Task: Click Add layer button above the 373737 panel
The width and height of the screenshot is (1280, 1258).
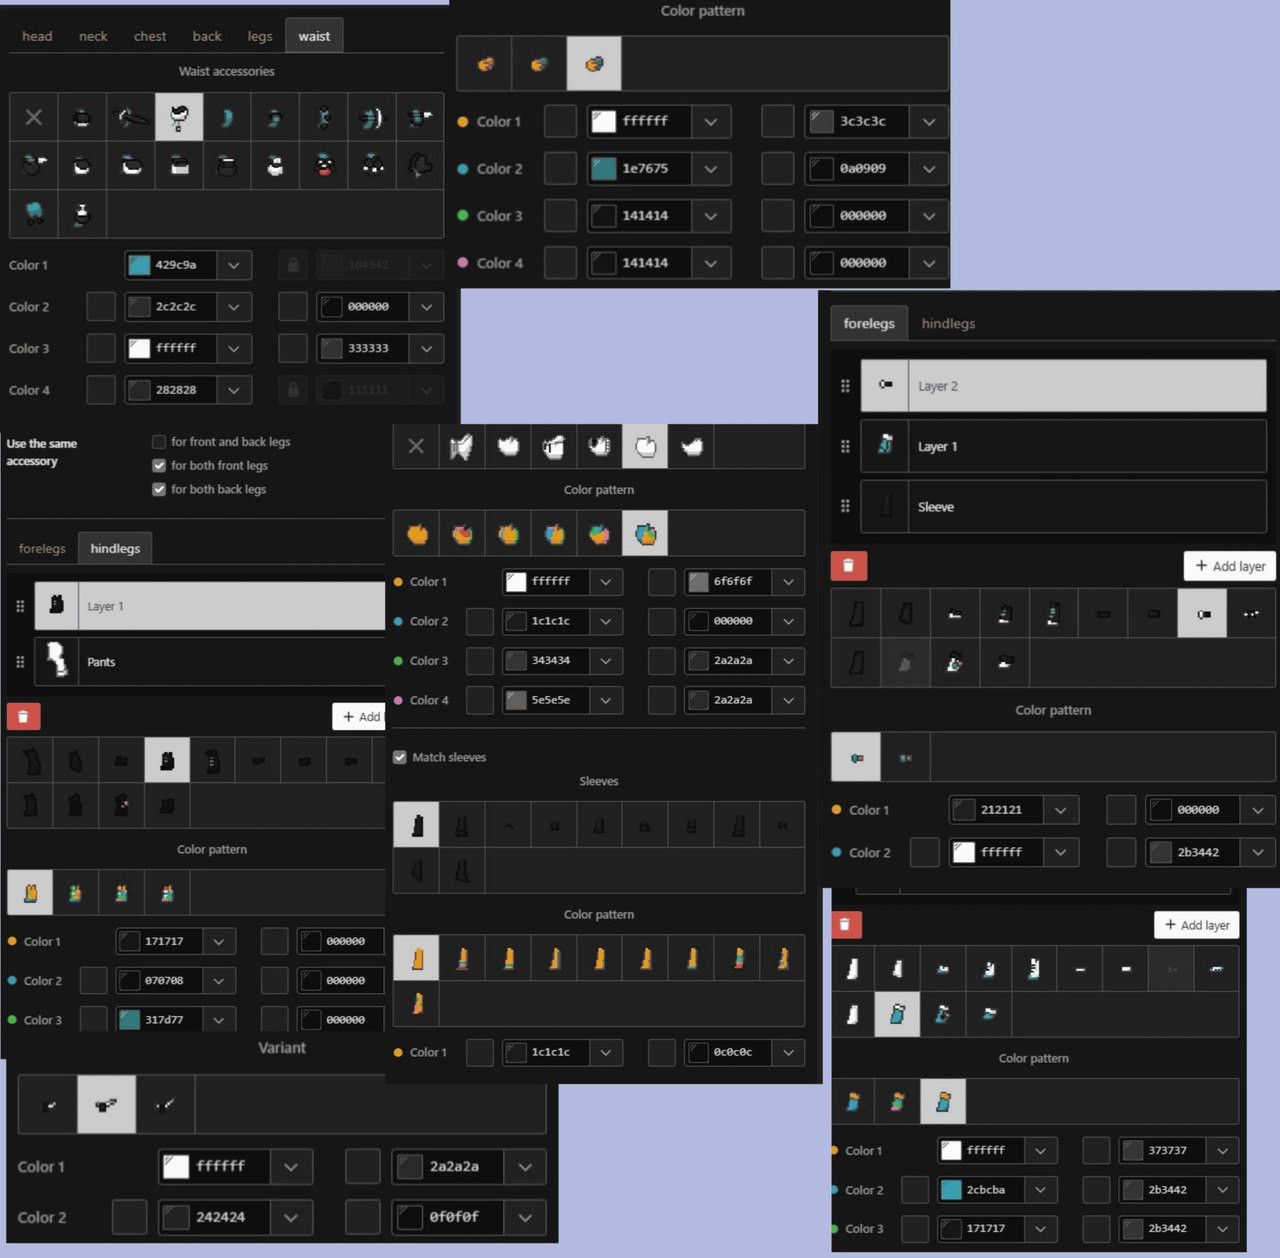Action: coord(1197,925)
